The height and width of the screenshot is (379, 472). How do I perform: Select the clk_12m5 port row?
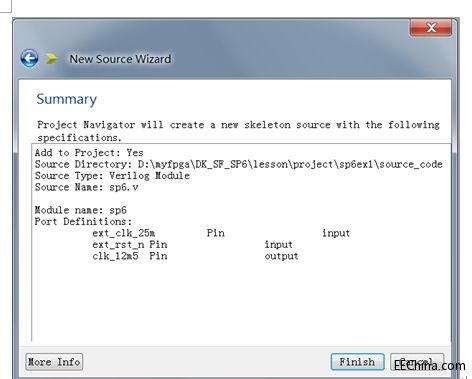click(x=195, y=256)
